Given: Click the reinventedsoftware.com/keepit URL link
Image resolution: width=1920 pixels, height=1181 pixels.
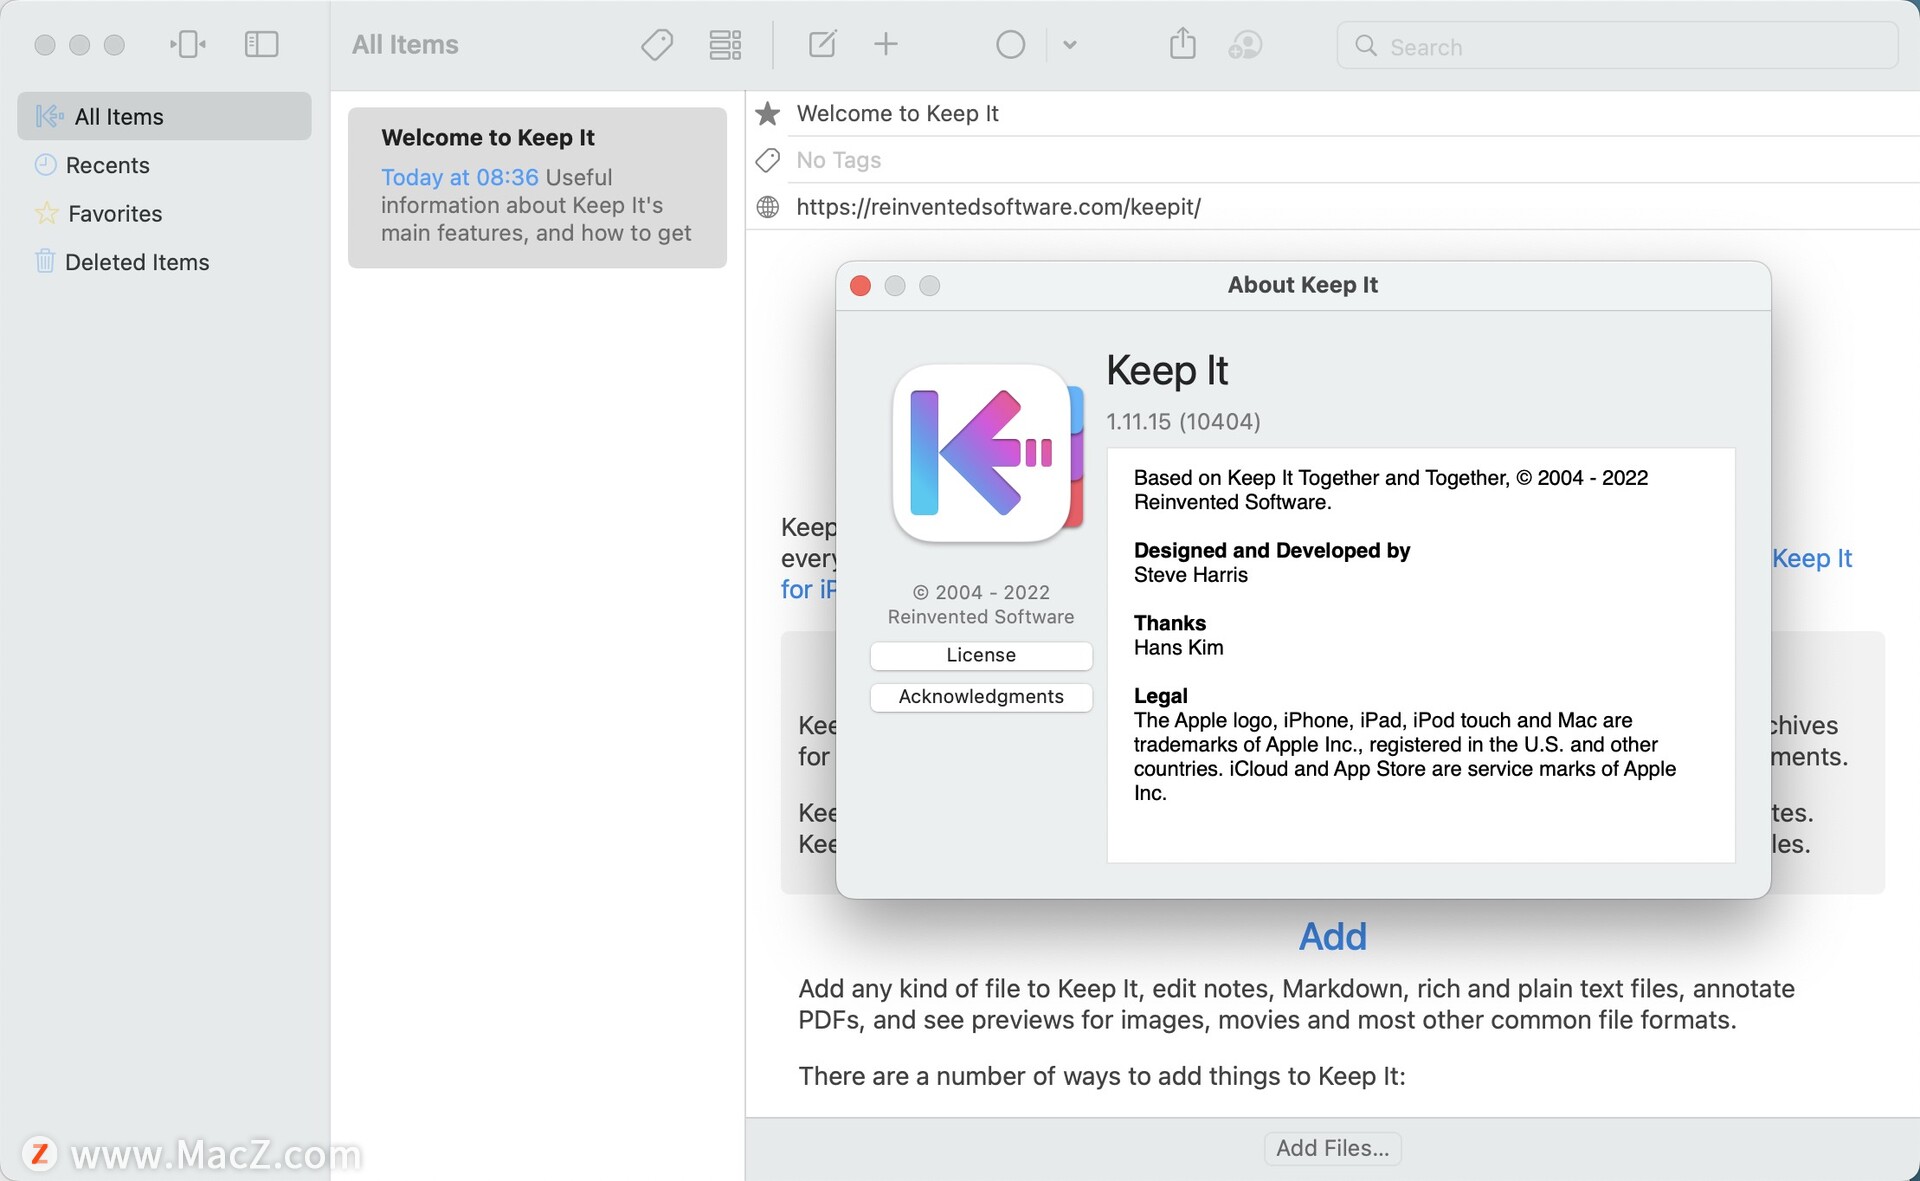Looking at the screenshot, I should pos(997,204).
